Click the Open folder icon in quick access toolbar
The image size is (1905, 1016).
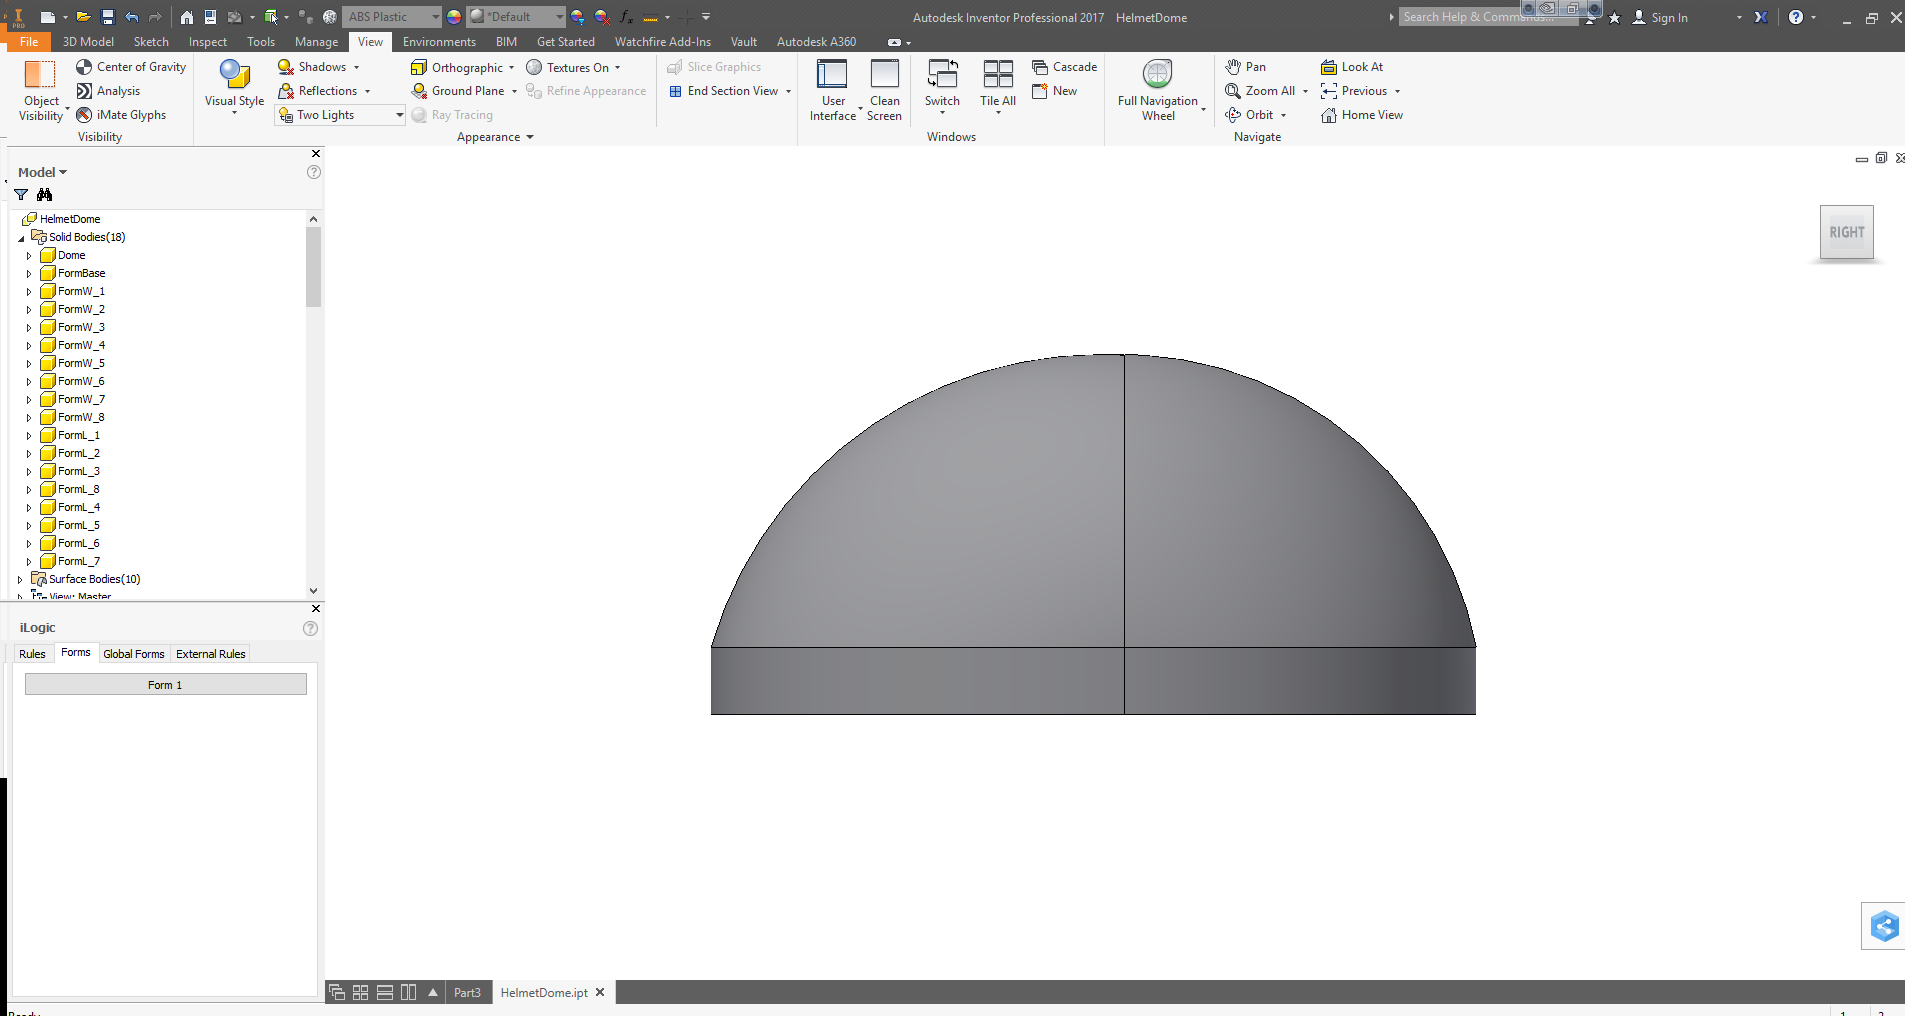click(x=83, y=17)
